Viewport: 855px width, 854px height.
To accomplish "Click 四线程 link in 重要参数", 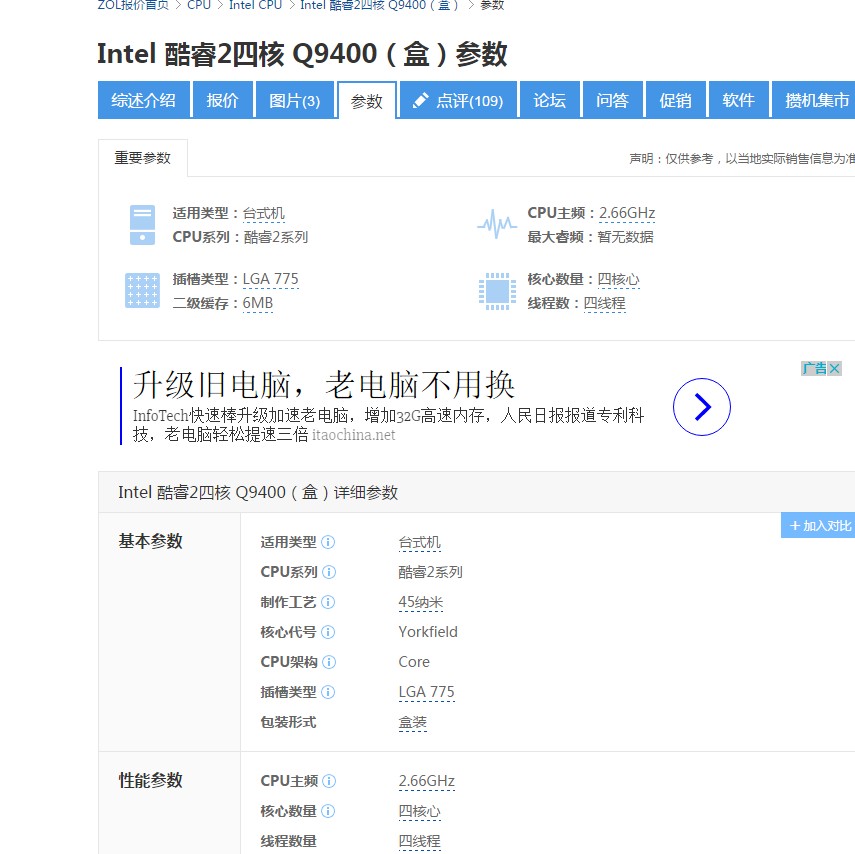I will (604, 303).
